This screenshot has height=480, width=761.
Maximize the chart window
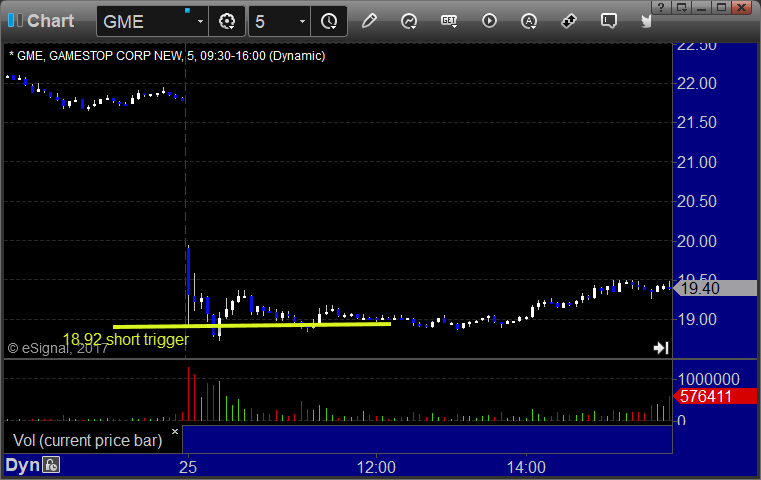pos(721,7)
